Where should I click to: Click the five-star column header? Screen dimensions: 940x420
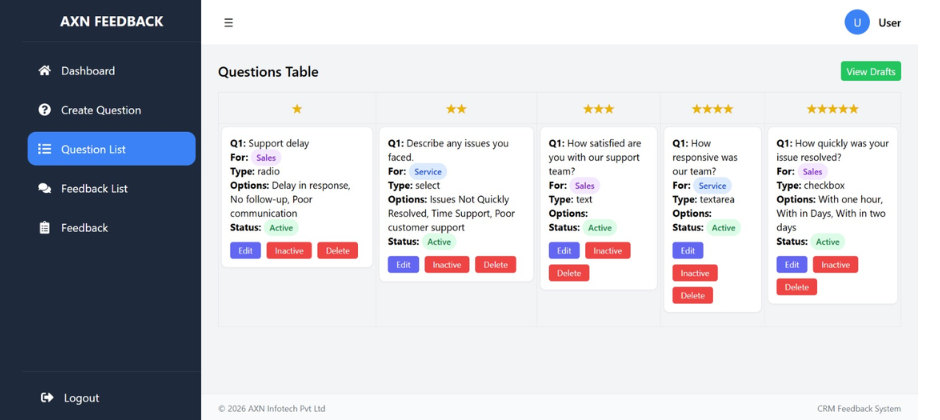click(x=832, y=109)
